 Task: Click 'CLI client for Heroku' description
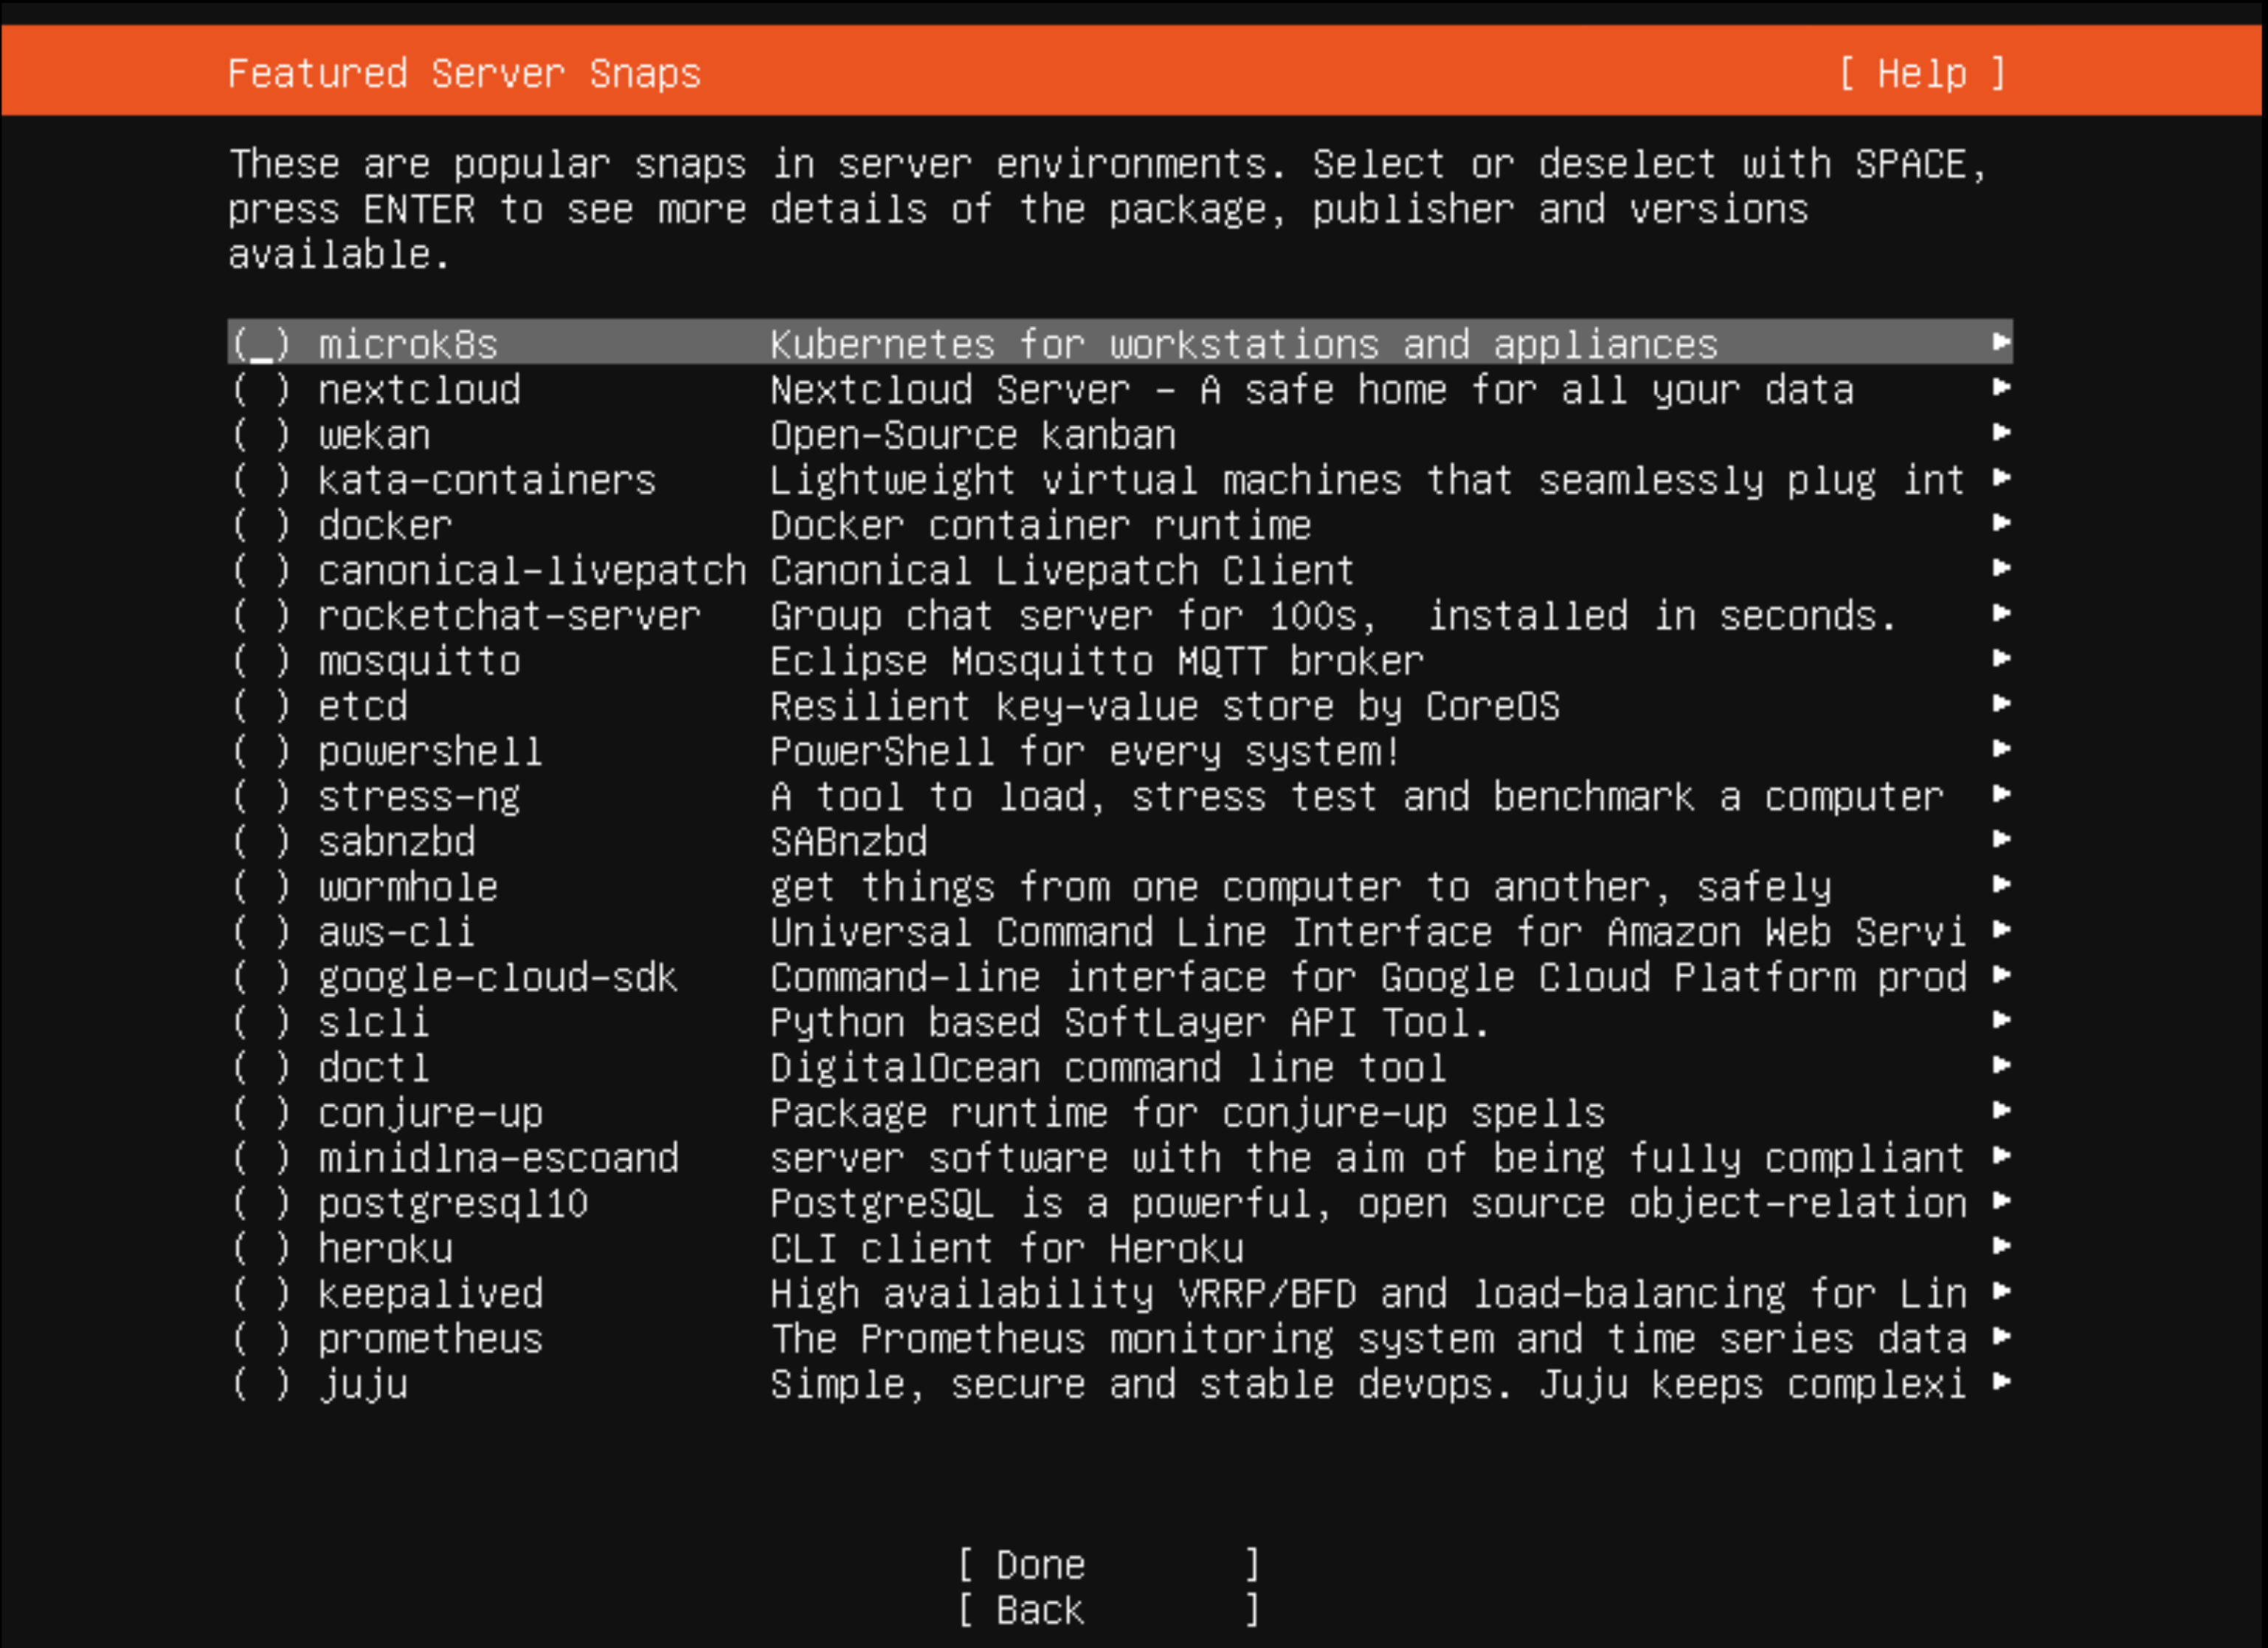(1007, 1249)
